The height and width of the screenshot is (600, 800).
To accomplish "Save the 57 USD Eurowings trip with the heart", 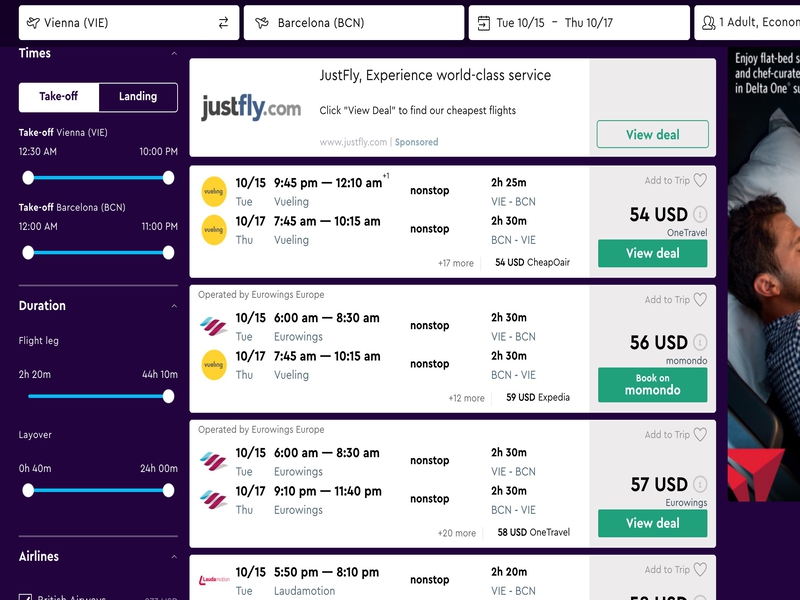I will click(700, 435).
